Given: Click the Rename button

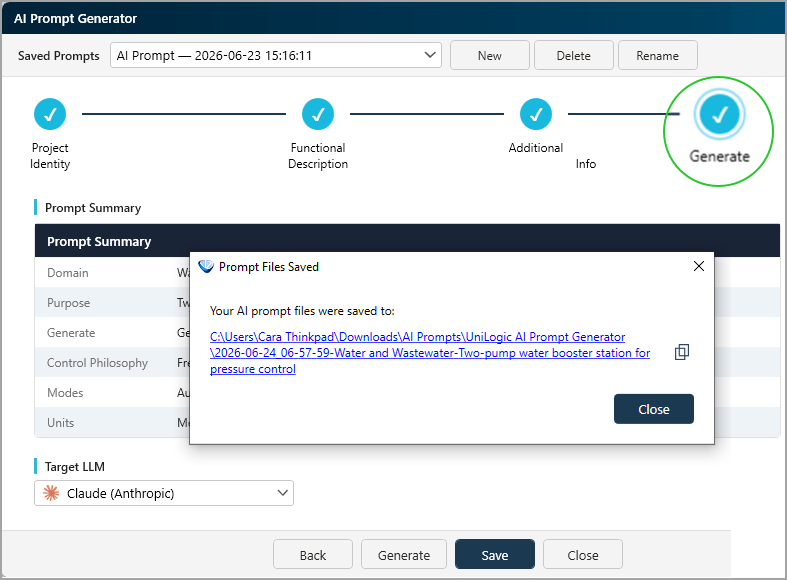Looking at the screenshot, I should coord(657,55).
